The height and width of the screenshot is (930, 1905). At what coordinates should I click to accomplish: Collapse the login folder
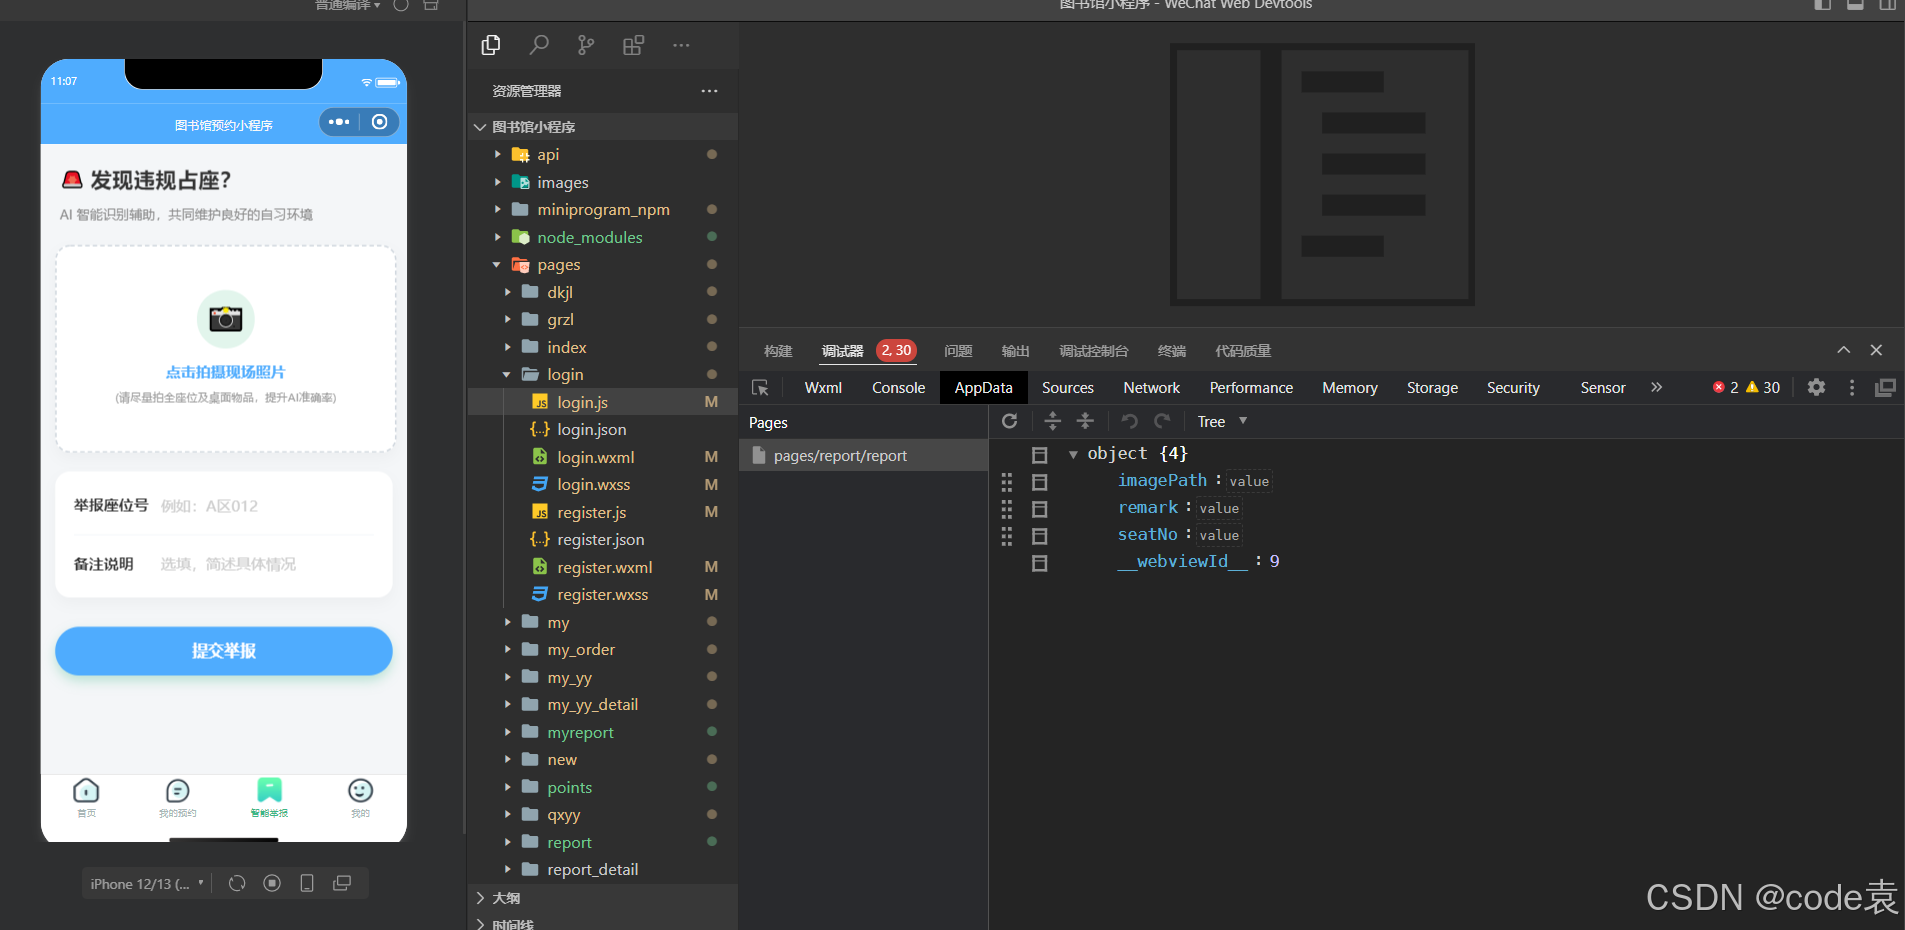(x=507, y=374)
